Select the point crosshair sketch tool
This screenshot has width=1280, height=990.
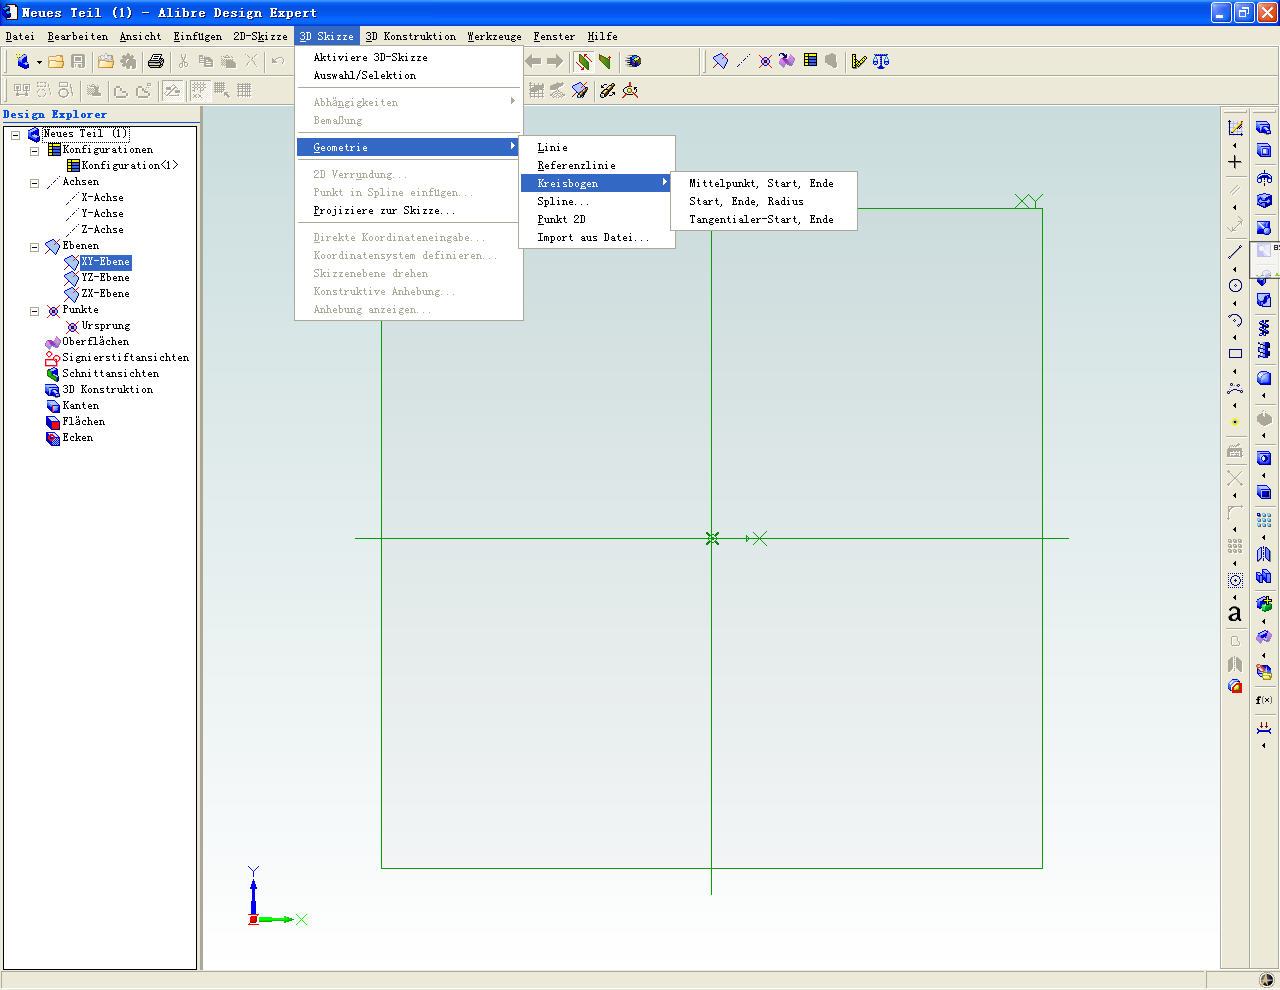pyautogui.click(x=1235, y=162)
